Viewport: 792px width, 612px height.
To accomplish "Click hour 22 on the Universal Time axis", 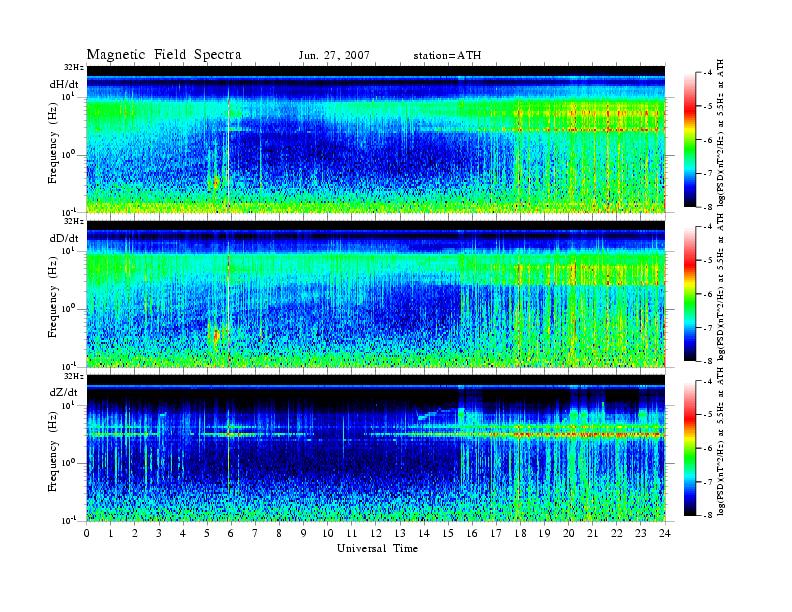I will coord(617,533).
